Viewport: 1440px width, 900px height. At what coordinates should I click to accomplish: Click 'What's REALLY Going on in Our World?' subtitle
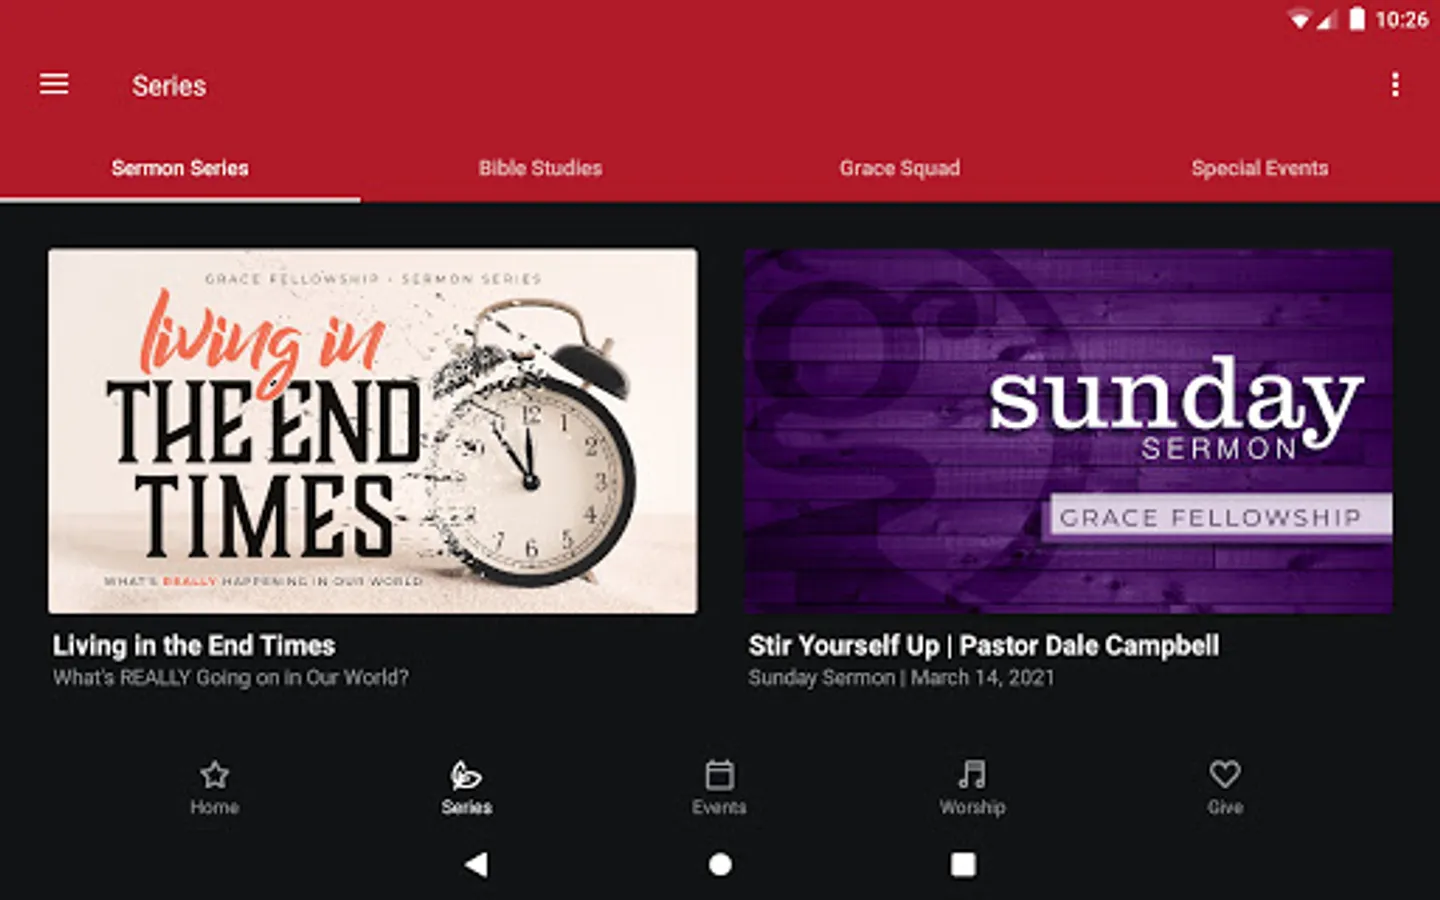coord(231,678)
